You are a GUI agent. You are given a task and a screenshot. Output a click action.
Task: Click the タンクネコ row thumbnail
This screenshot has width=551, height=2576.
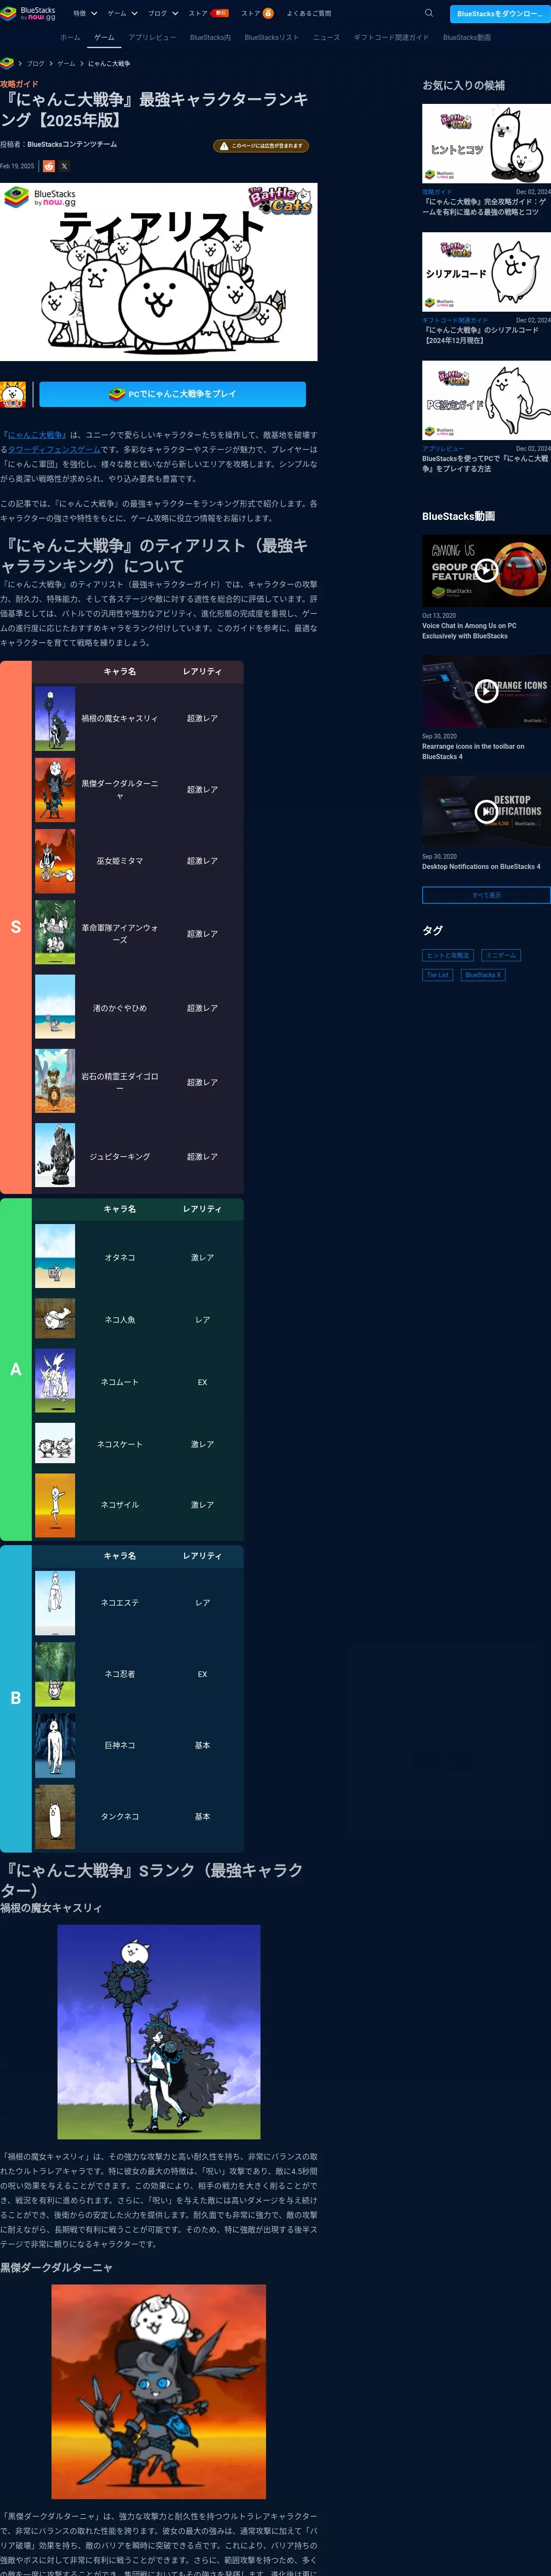coord(55,1817)
